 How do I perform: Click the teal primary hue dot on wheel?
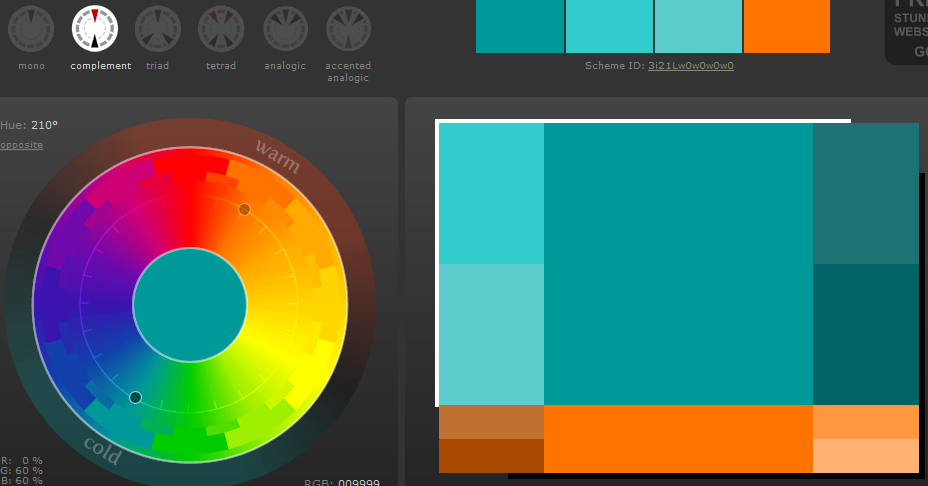click(136, 397)
